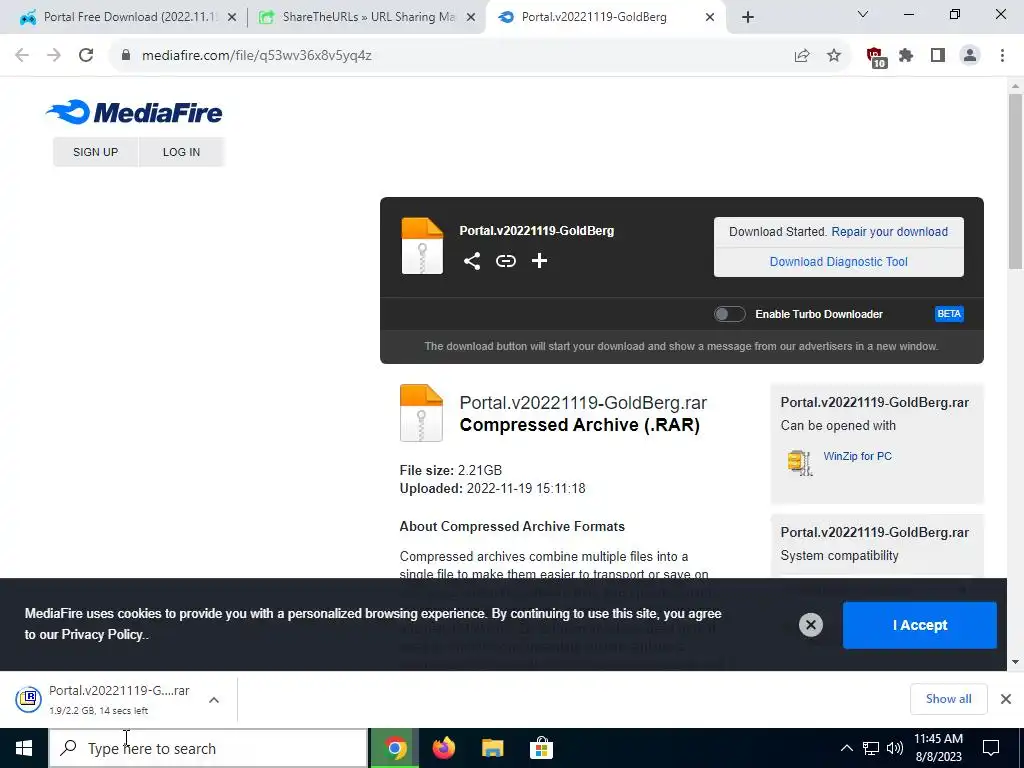Close the Portal.v20221119-GoldBerg tab
1024x768 pixels.
pos(710,17)
